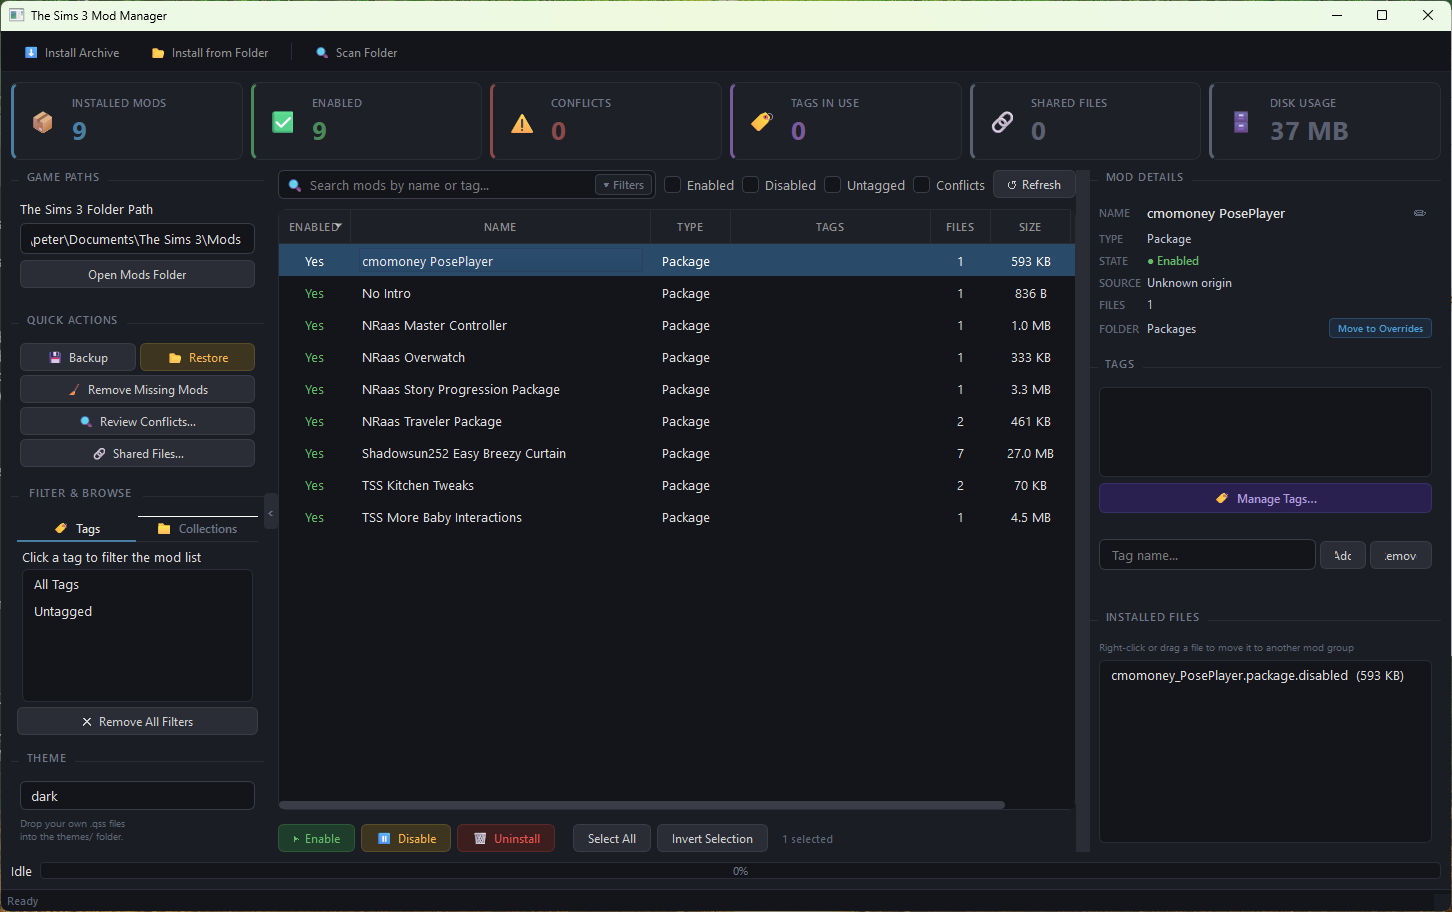Click the Disk Usage drive icon
The width and height of the screenshot is (1452, 912).
(1241, 122)
